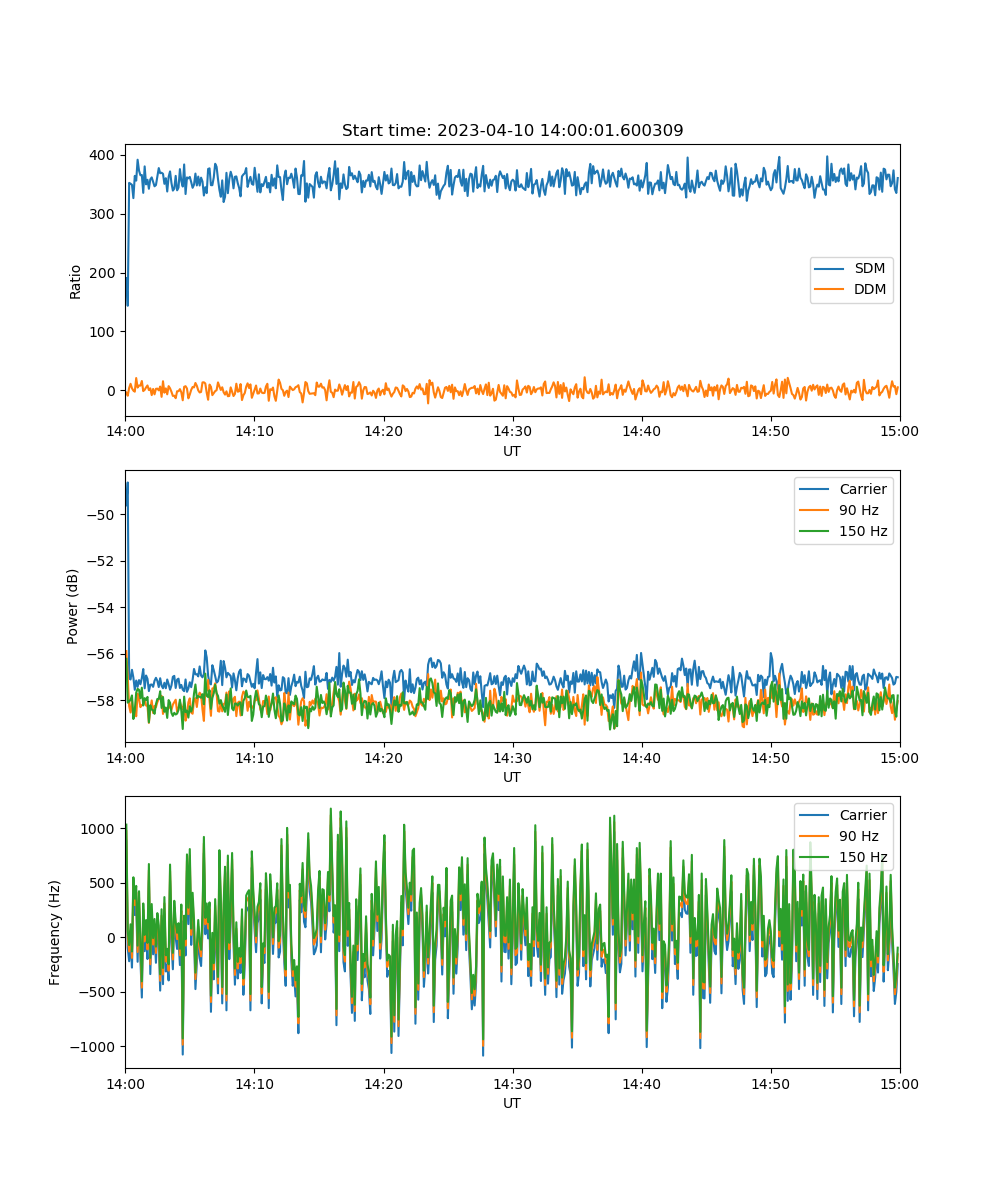The image size is (1000, 1200).
Task: Click the 400 tick on the Ratio axis
Action: (x=104, y=155)
